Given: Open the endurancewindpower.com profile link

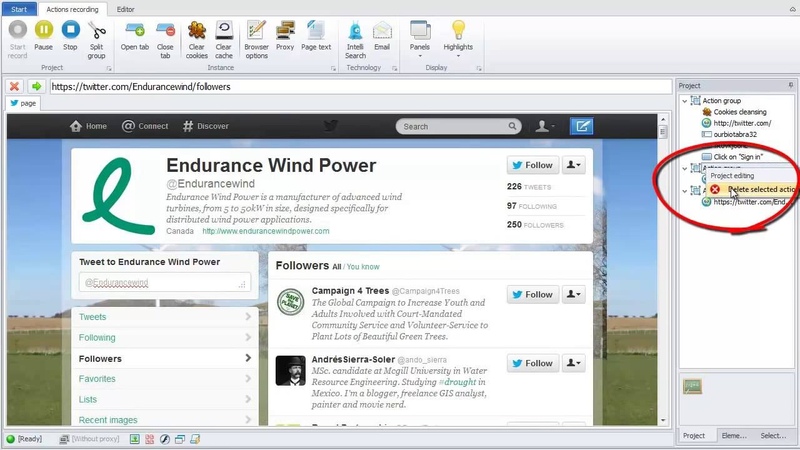Looking at the screenshot, I should (x=265, y=231).
